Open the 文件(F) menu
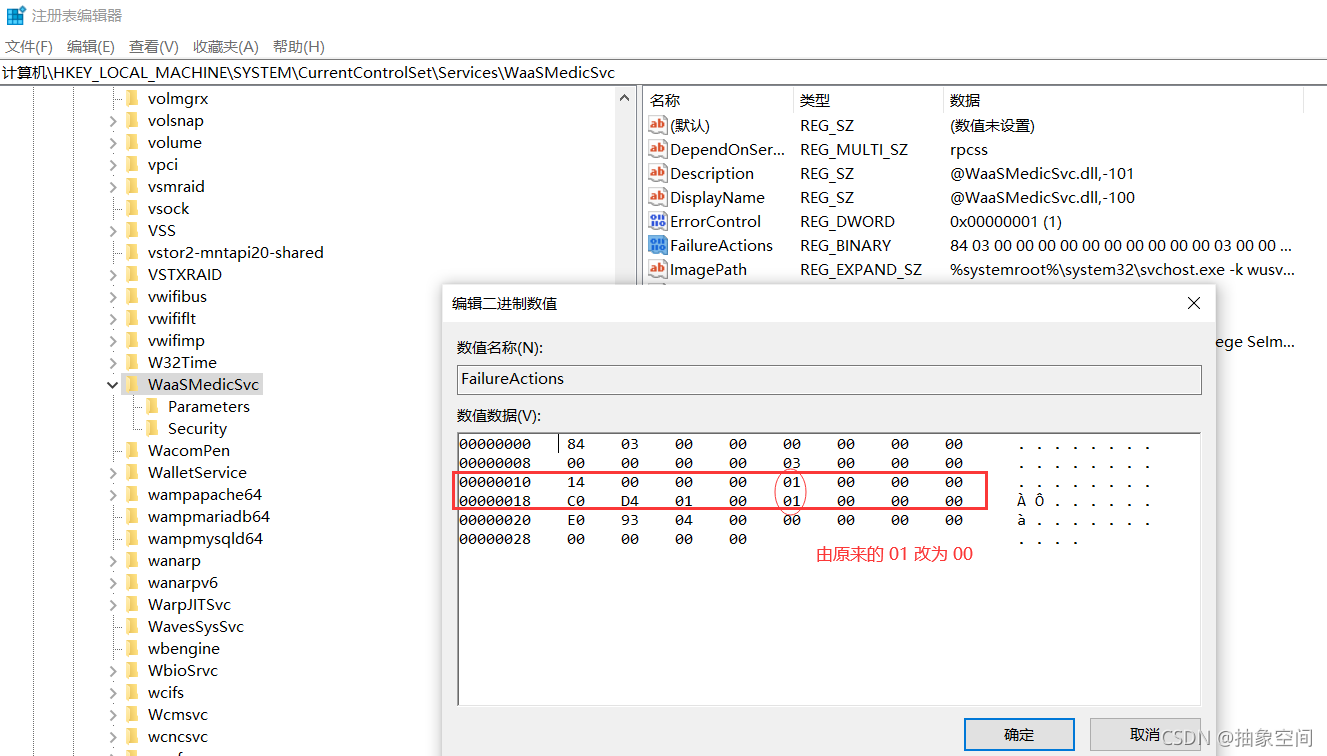Viewport: 1327px width, 756px height. point(29,47)
